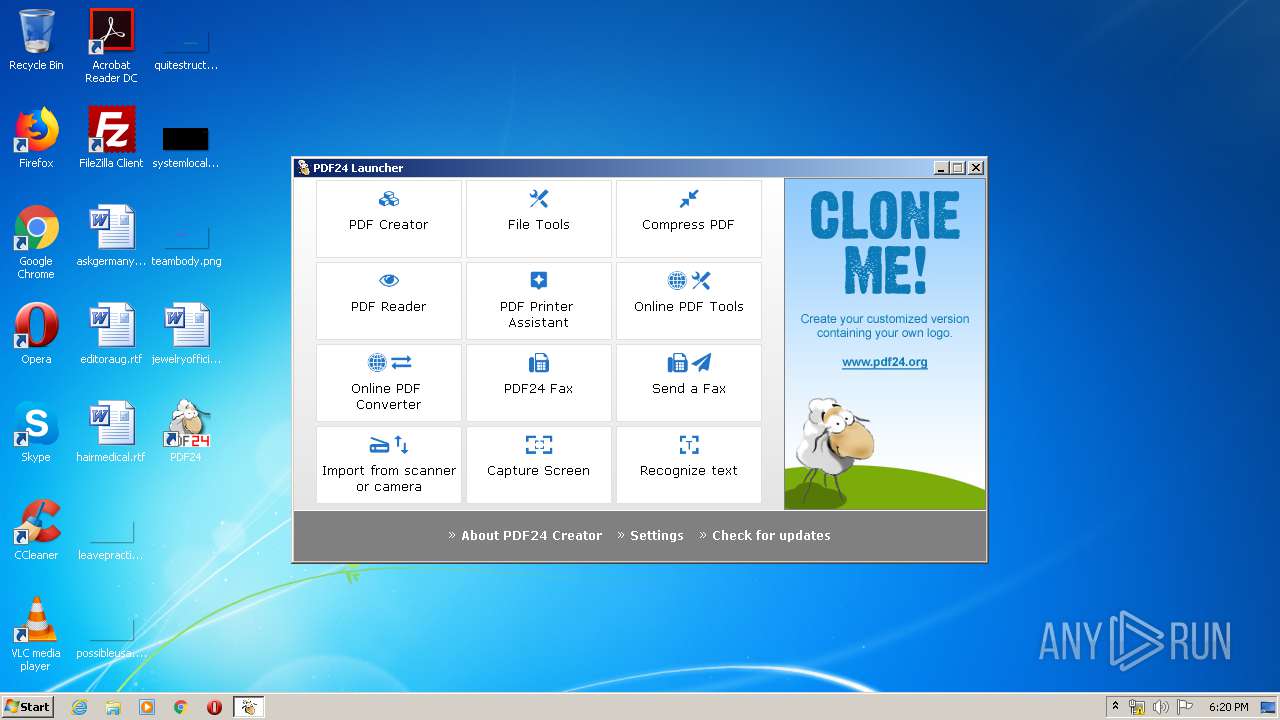
Task: Click the Clone Me sheep banner
Action: point(885,344)
